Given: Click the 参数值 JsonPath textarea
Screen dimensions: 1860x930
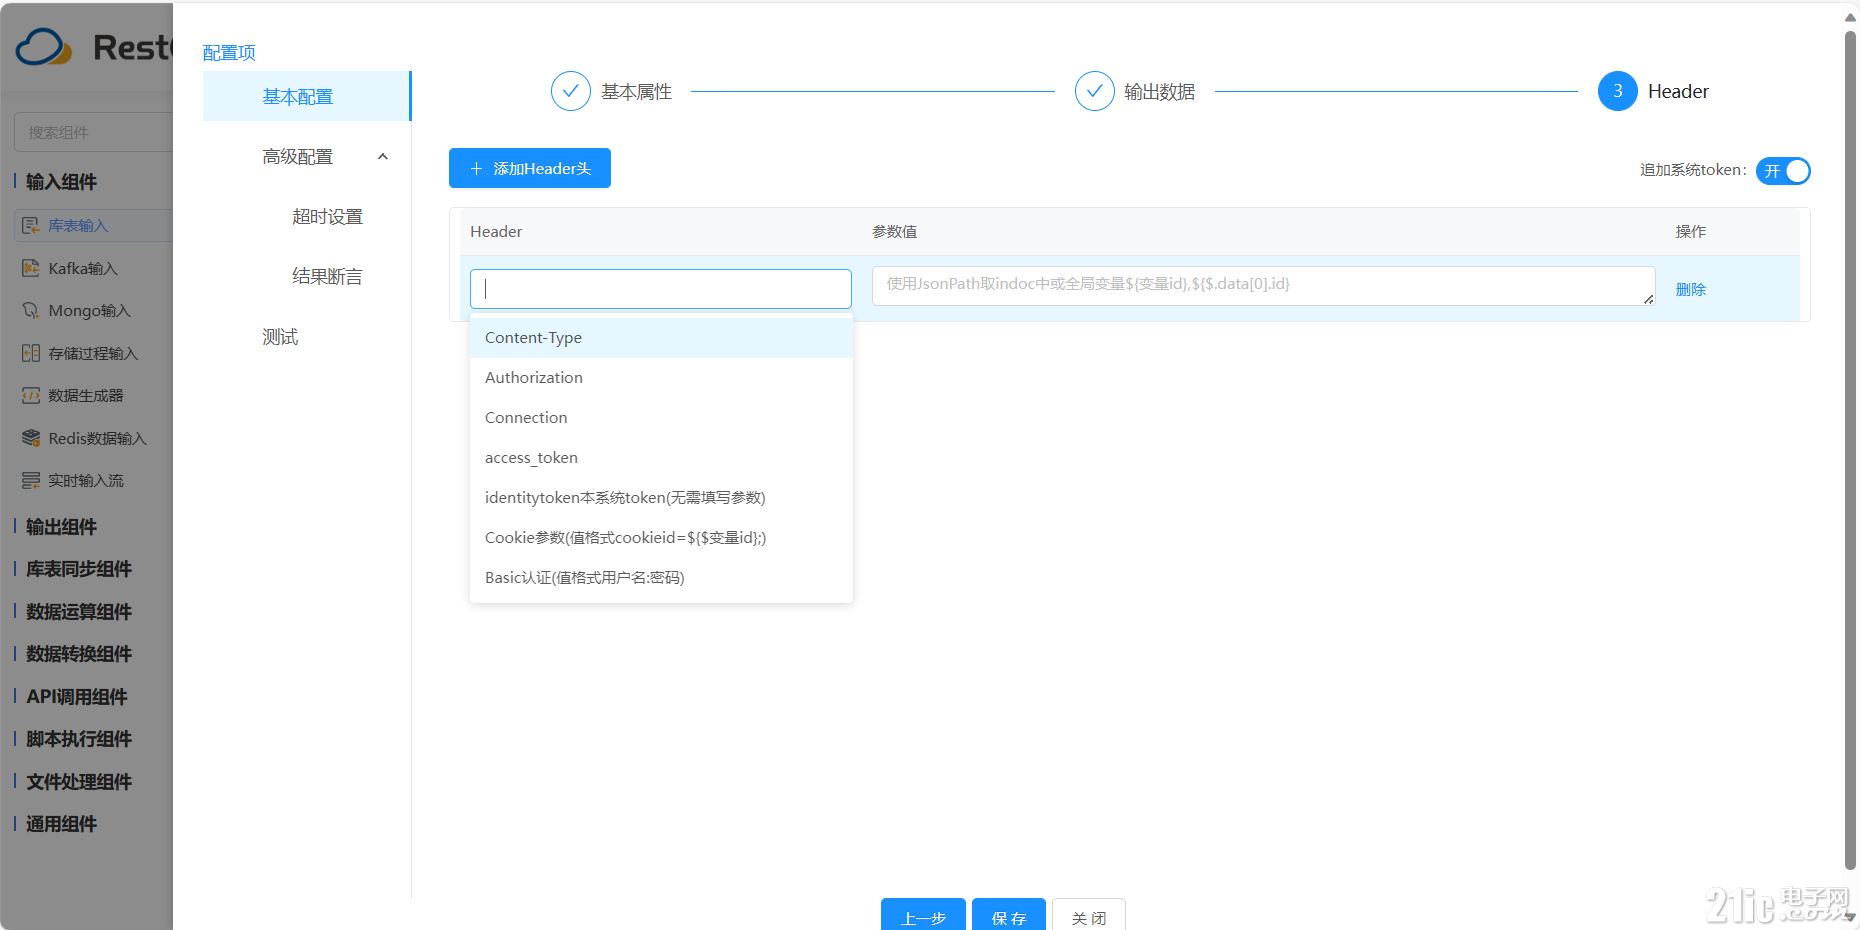Looking at the screenshot, I should point(1264,286).
